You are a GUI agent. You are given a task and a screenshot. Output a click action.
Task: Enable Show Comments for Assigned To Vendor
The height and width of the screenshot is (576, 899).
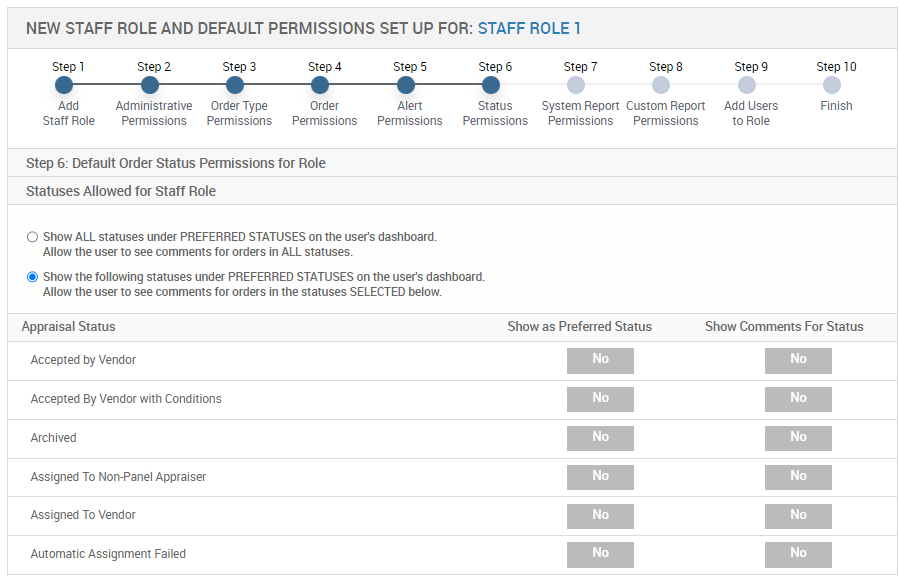click(798, 516)
